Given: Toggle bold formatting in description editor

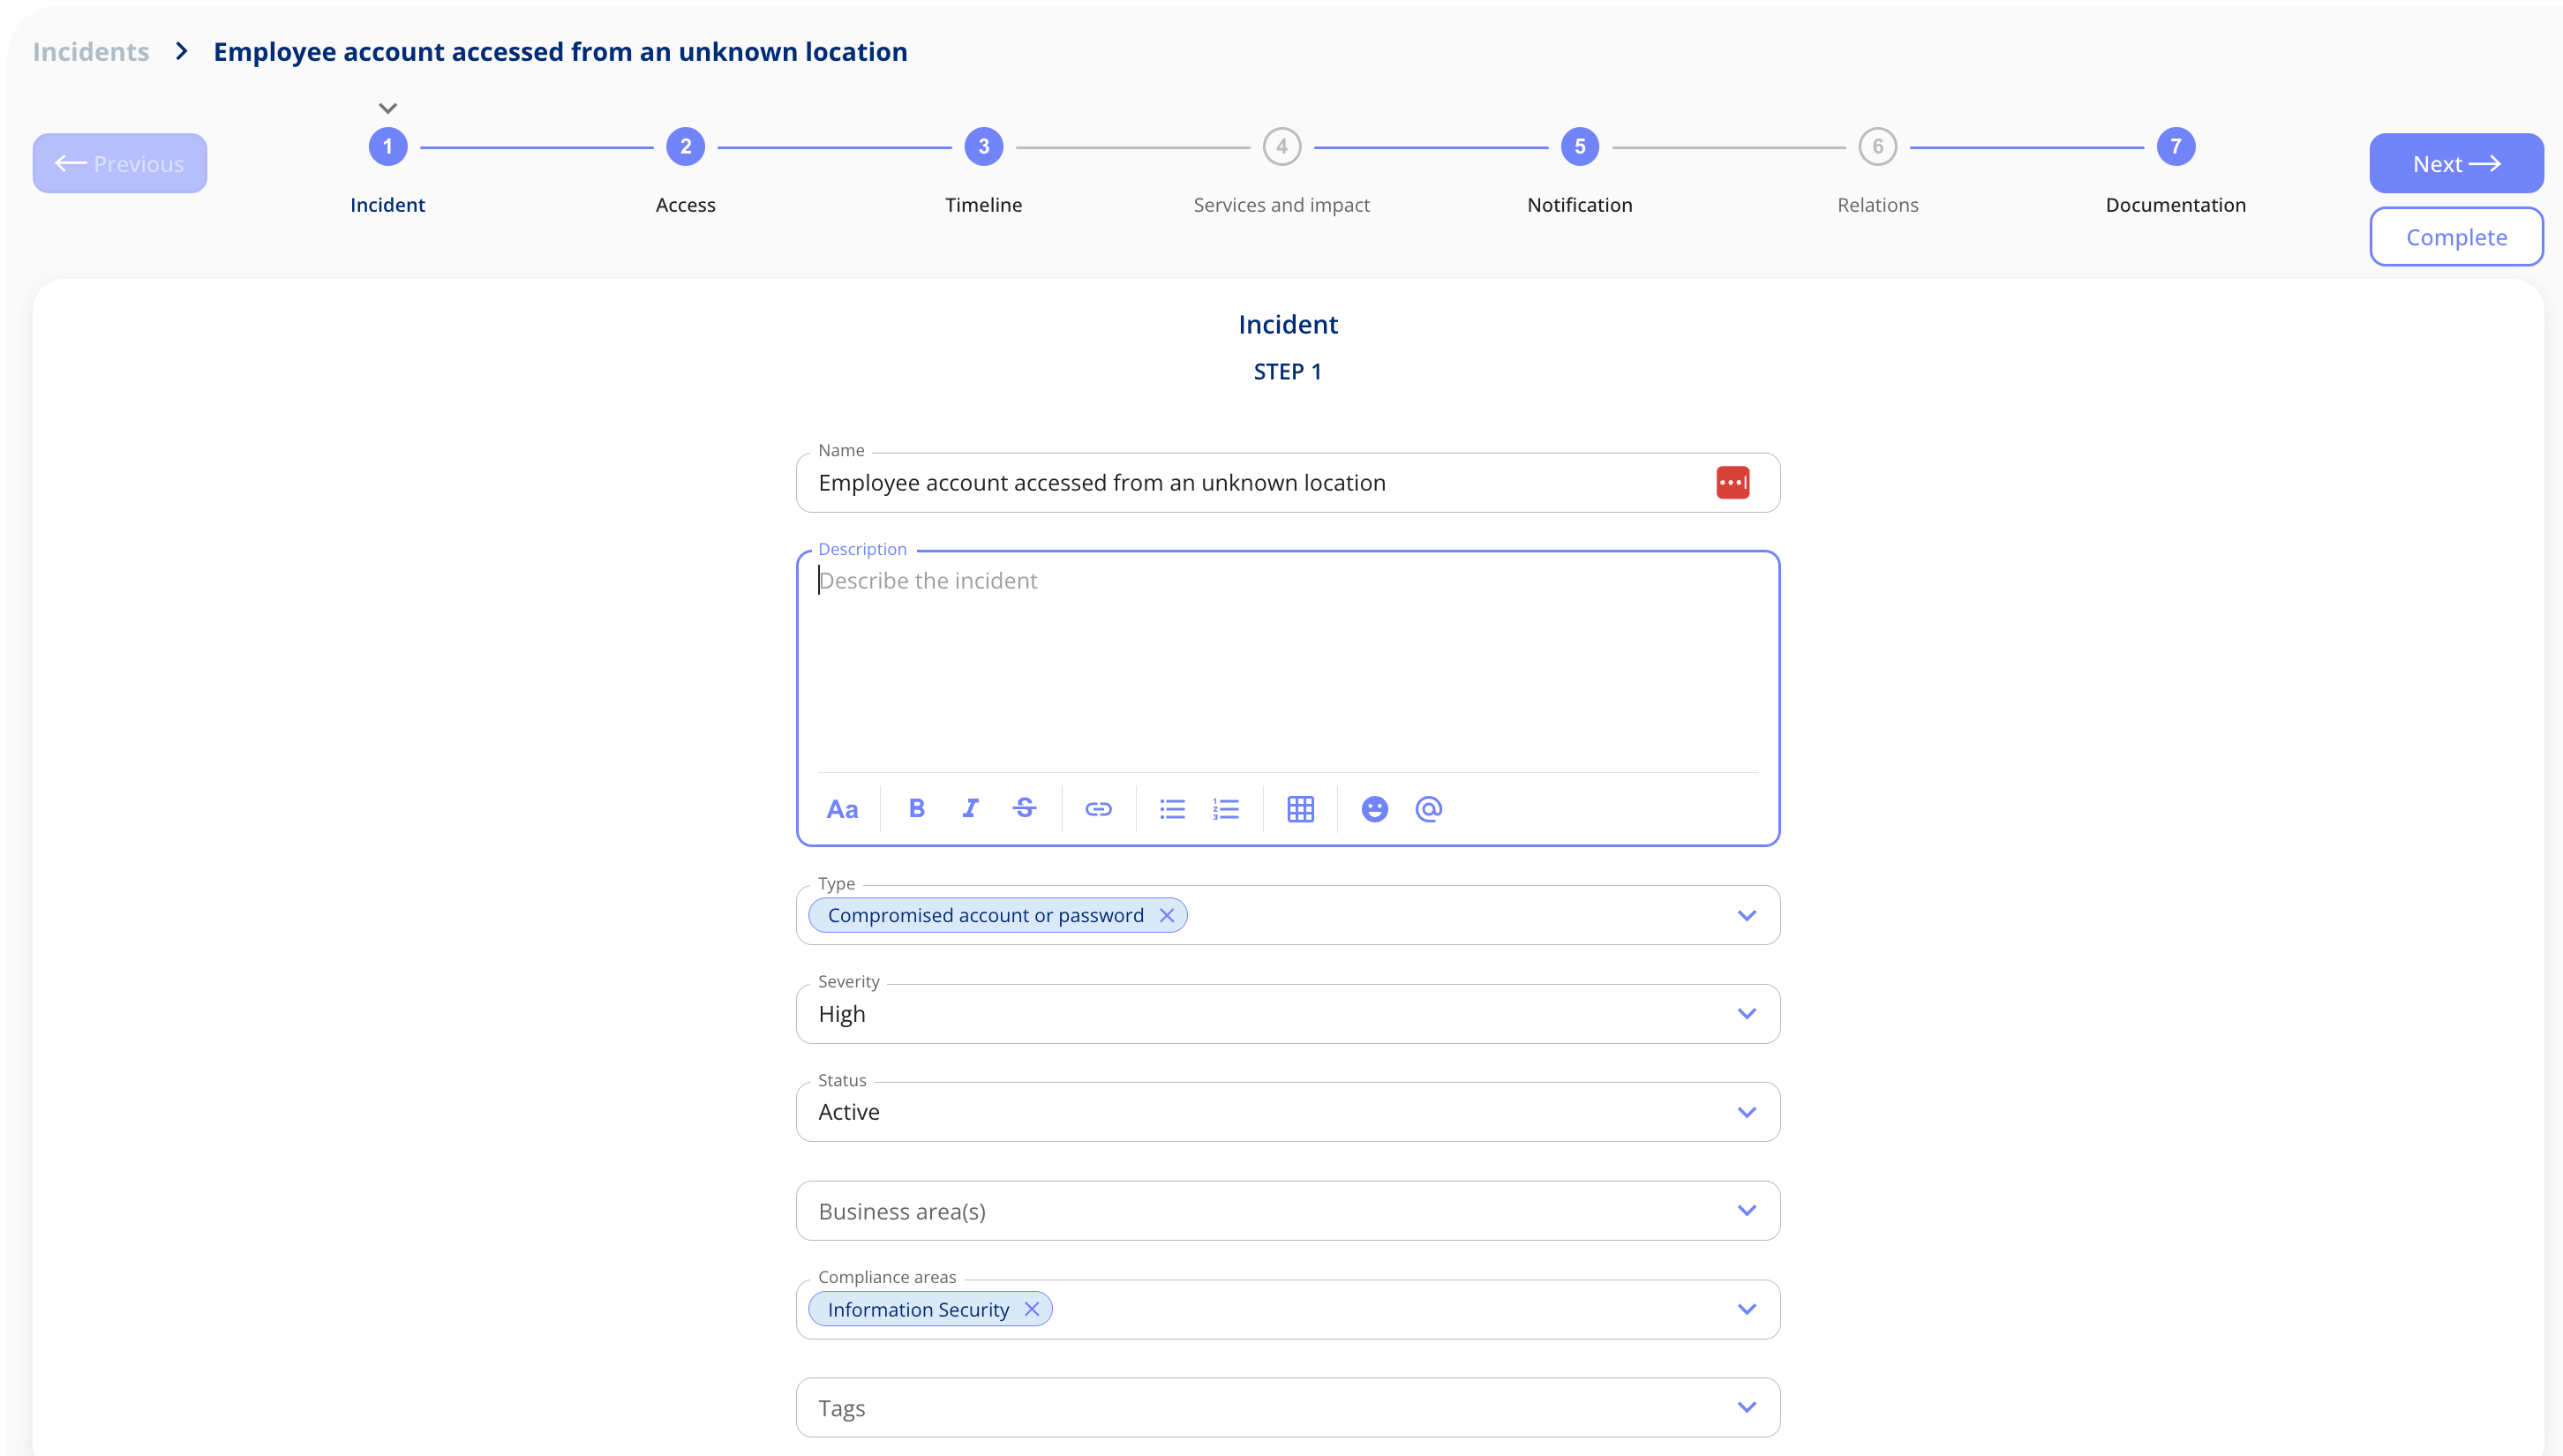Looking at the screenshot, I should (x=916, y=808).
